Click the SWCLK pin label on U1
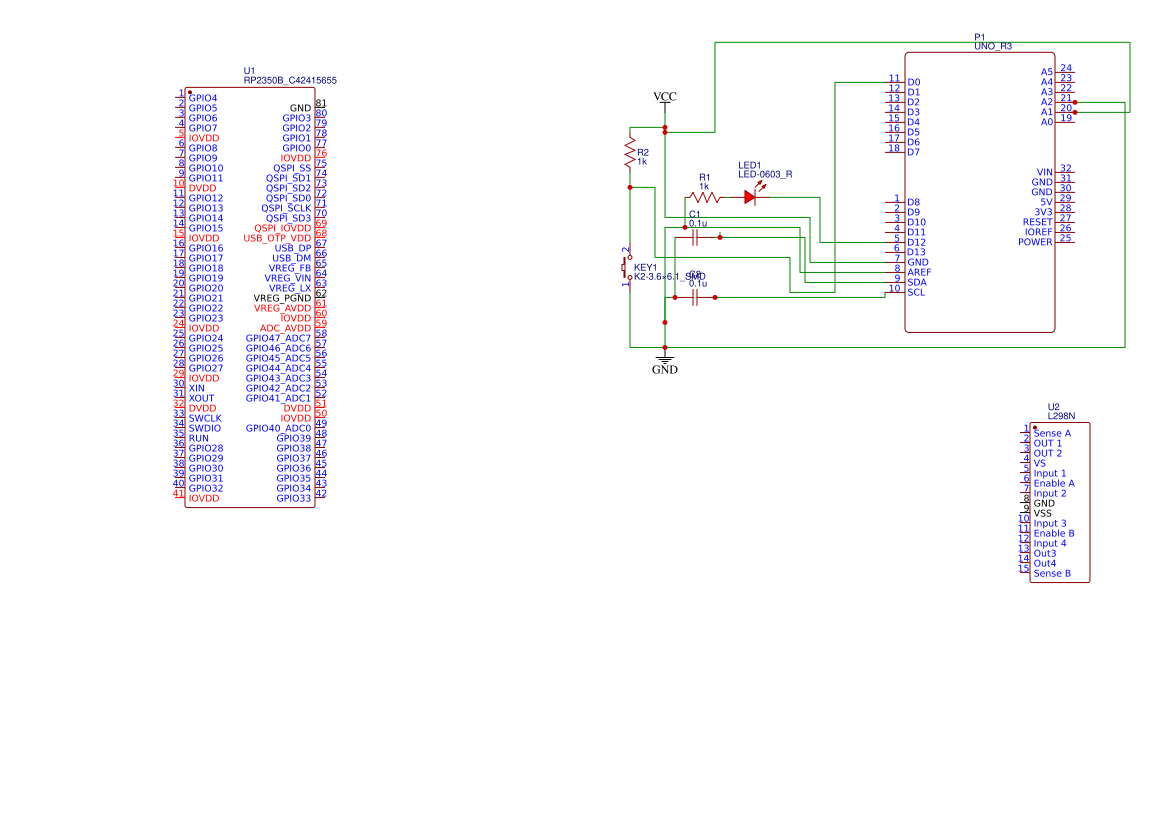 point(205,418)
